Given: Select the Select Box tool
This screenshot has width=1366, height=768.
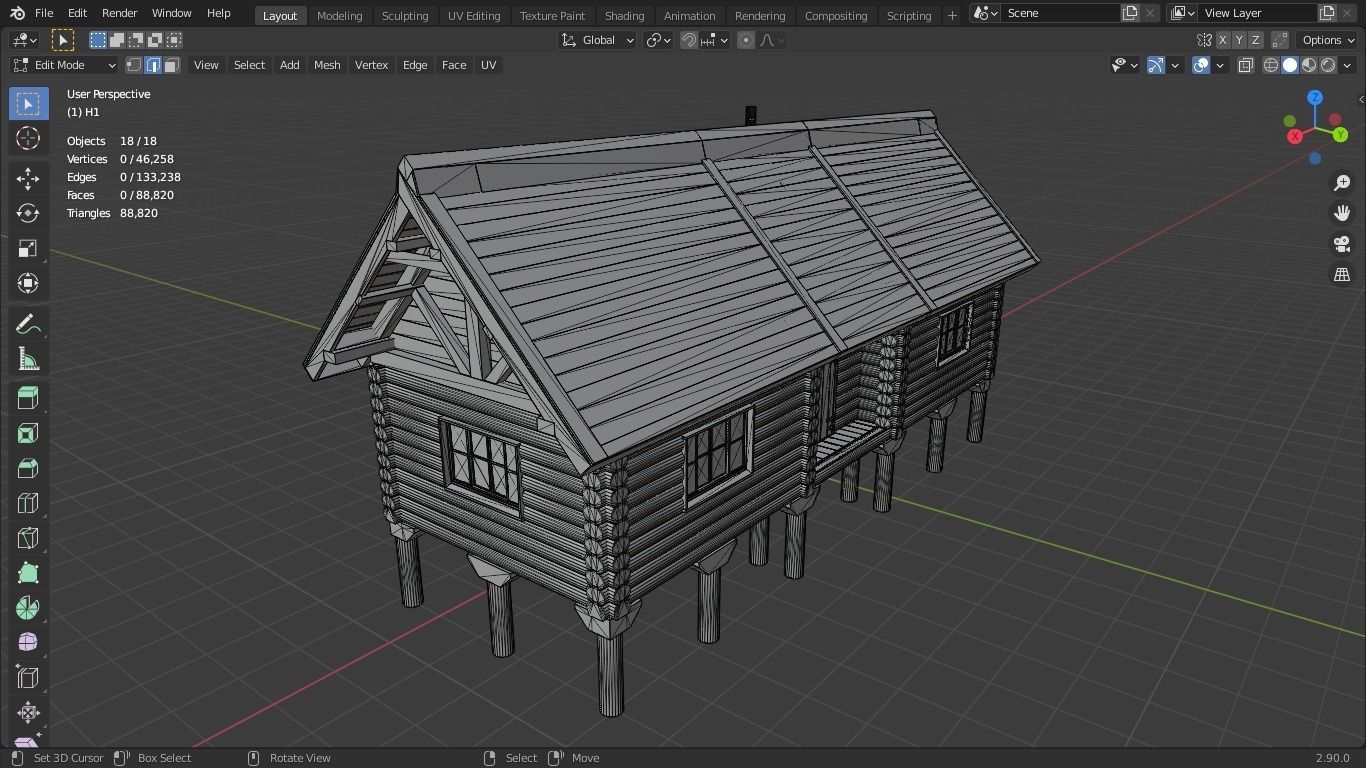Looking at the screenshot, I should coord(28,104).
